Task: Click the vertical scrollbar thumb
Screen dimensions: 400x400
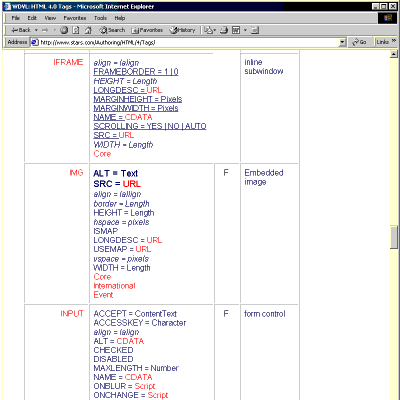Action: pyautogui.click(x=394, y=237)
